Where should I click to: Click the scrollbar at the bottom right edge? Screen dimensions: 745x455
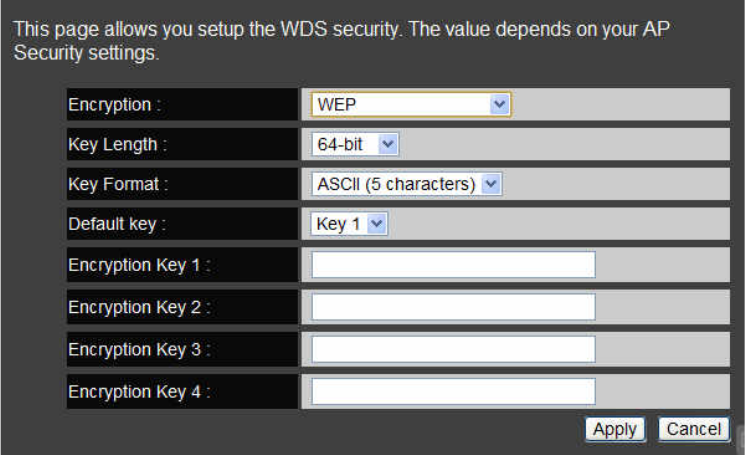[x=740, y=440]
